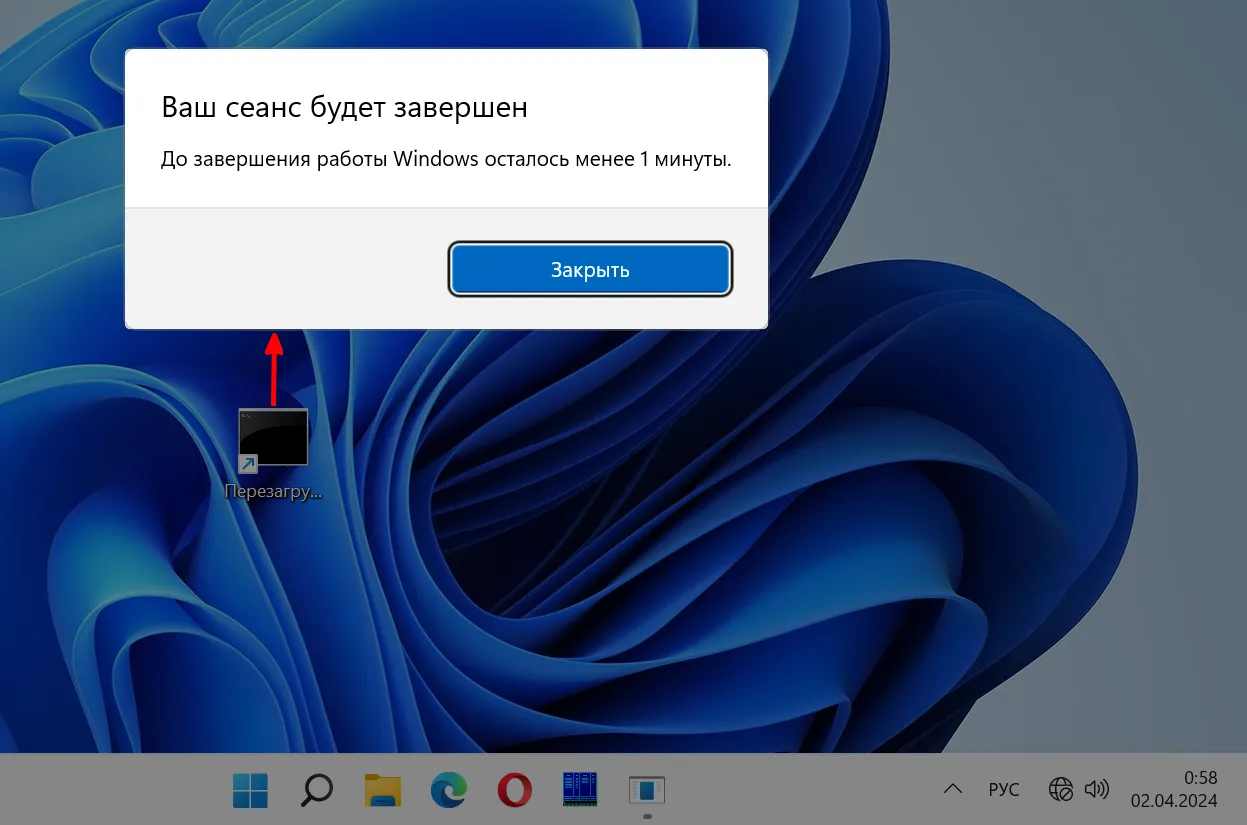Open the blue two-panel file manager icon
The height and width of the screenshot is (825, 1247).
pyautogui.click(x=580, y=790)
